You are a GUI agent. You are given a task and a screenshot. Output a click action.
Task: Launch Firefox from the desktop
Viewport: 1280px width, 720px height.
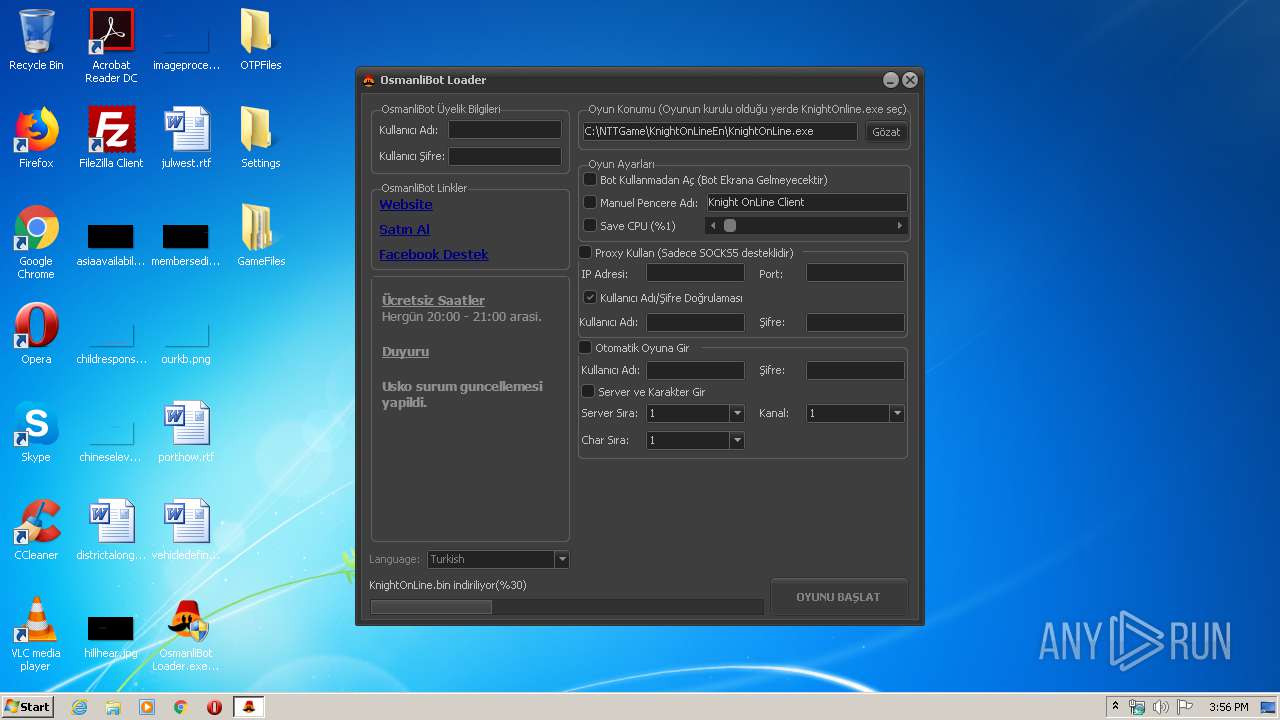click(x=36, y=138)
